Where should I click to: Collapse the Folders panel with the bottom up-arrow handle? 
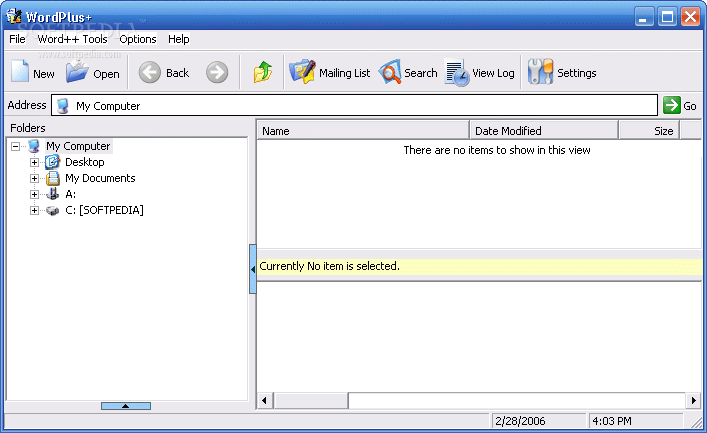(126, 406)
